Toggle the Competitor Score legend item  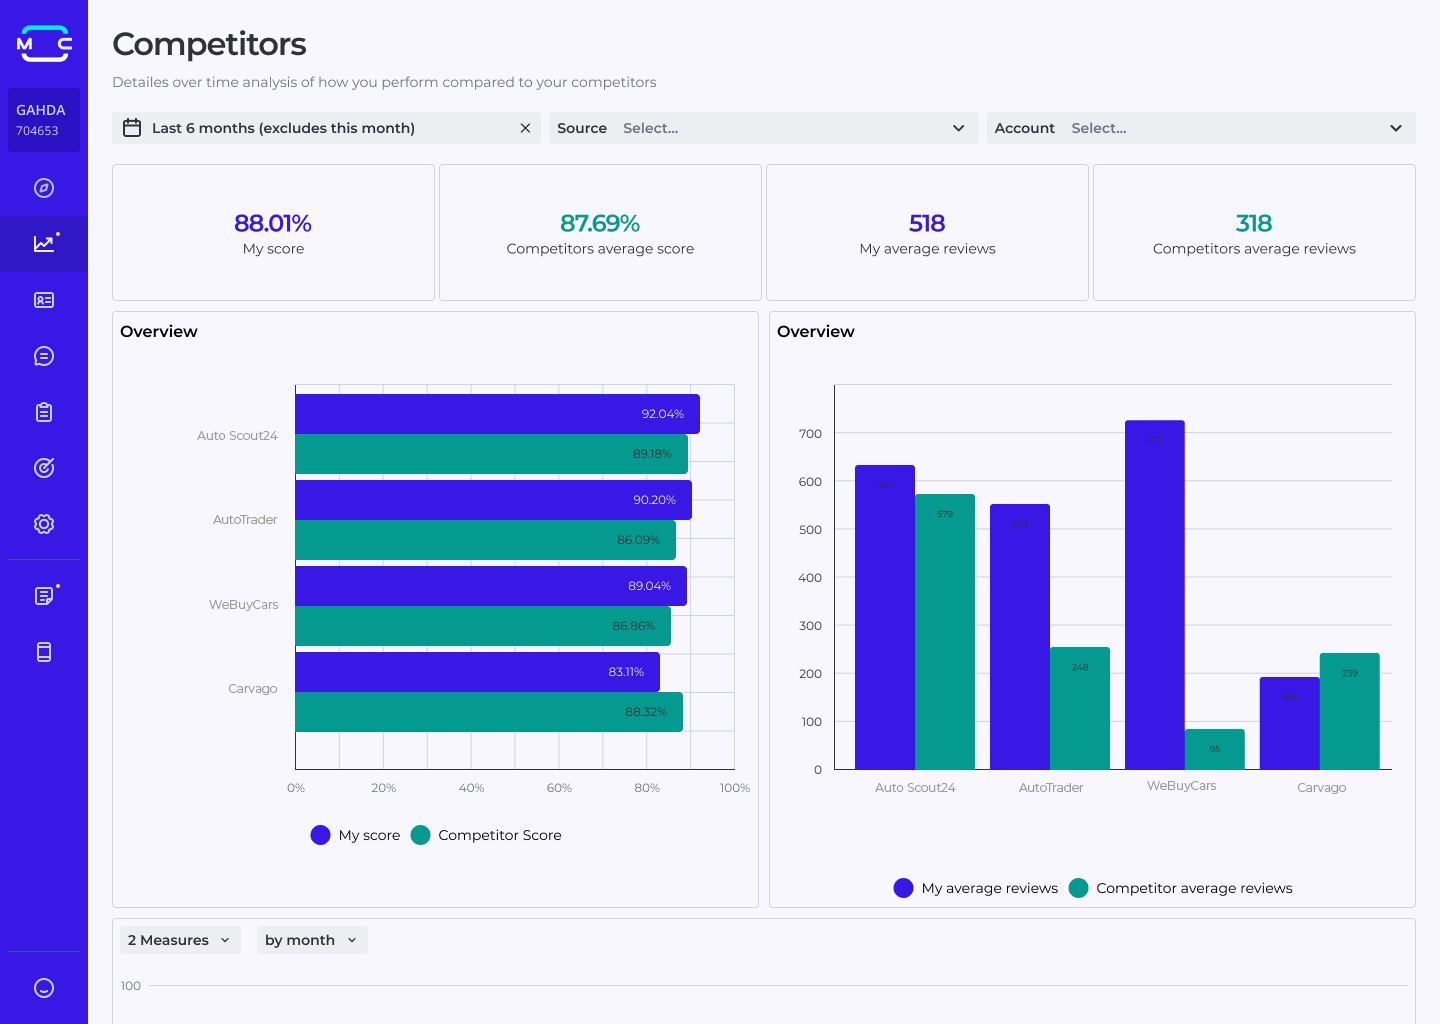pyautogui.click(x=486, y=835)
